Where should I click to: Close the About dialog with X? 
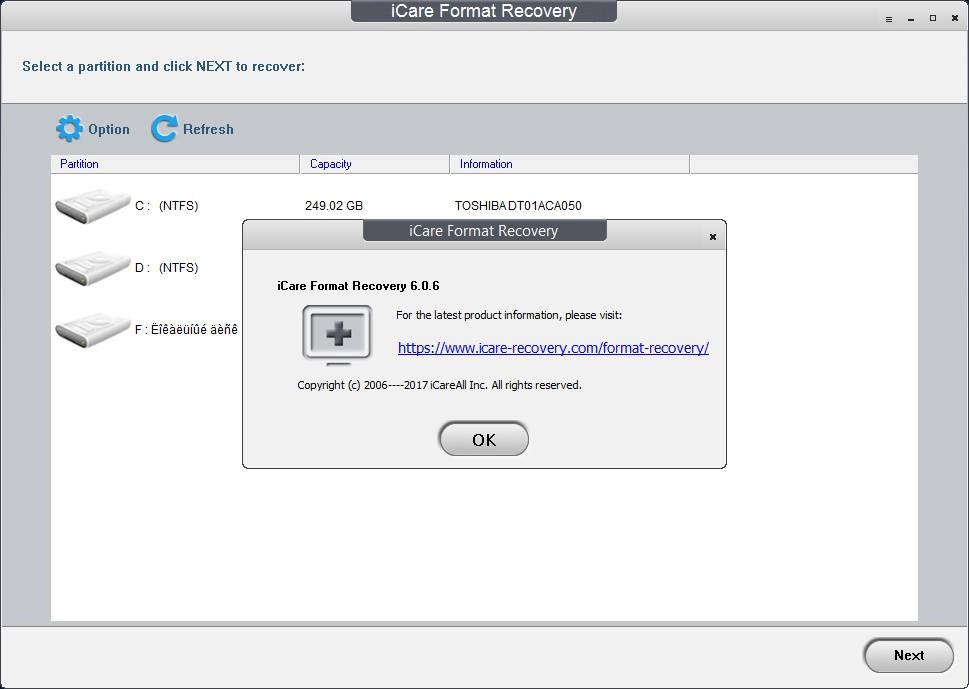713,237
